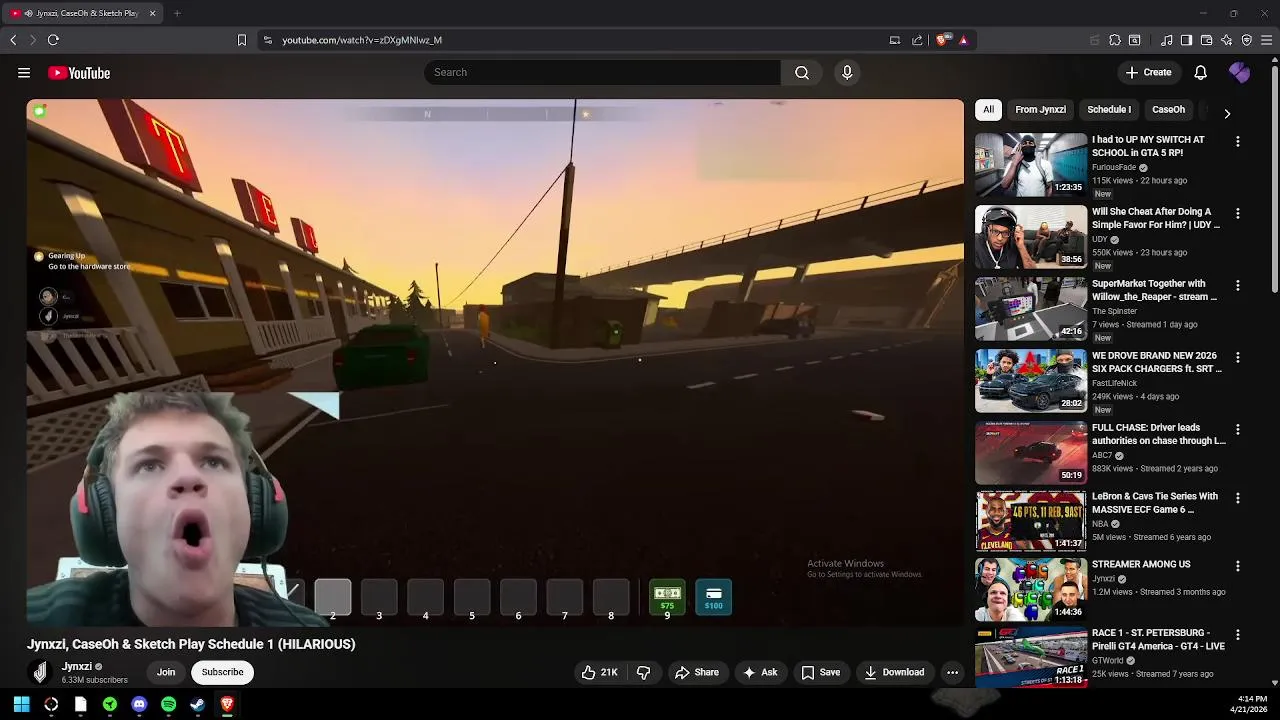Share the video
Image resolution: width=1280 pixels, height=720 pixels.
point(697,672)
